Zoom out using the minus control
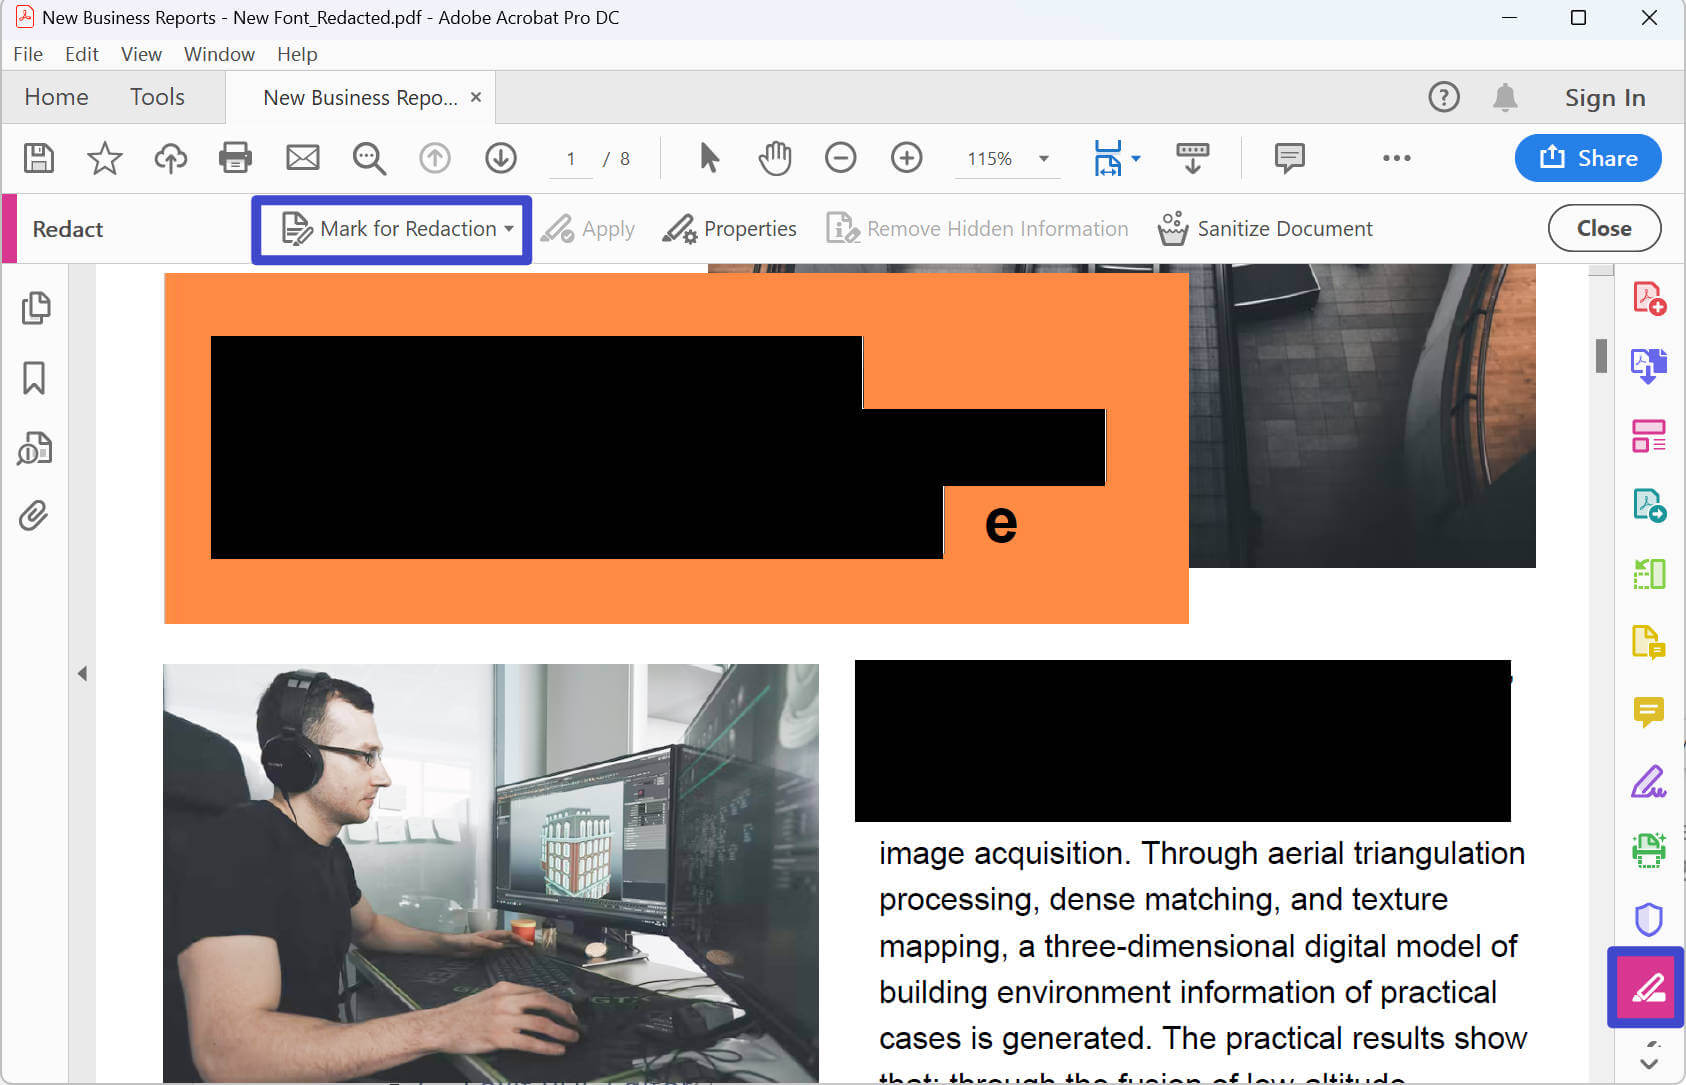The height and width of the screenshot is (1085, 1686). (x=841, y=158)
